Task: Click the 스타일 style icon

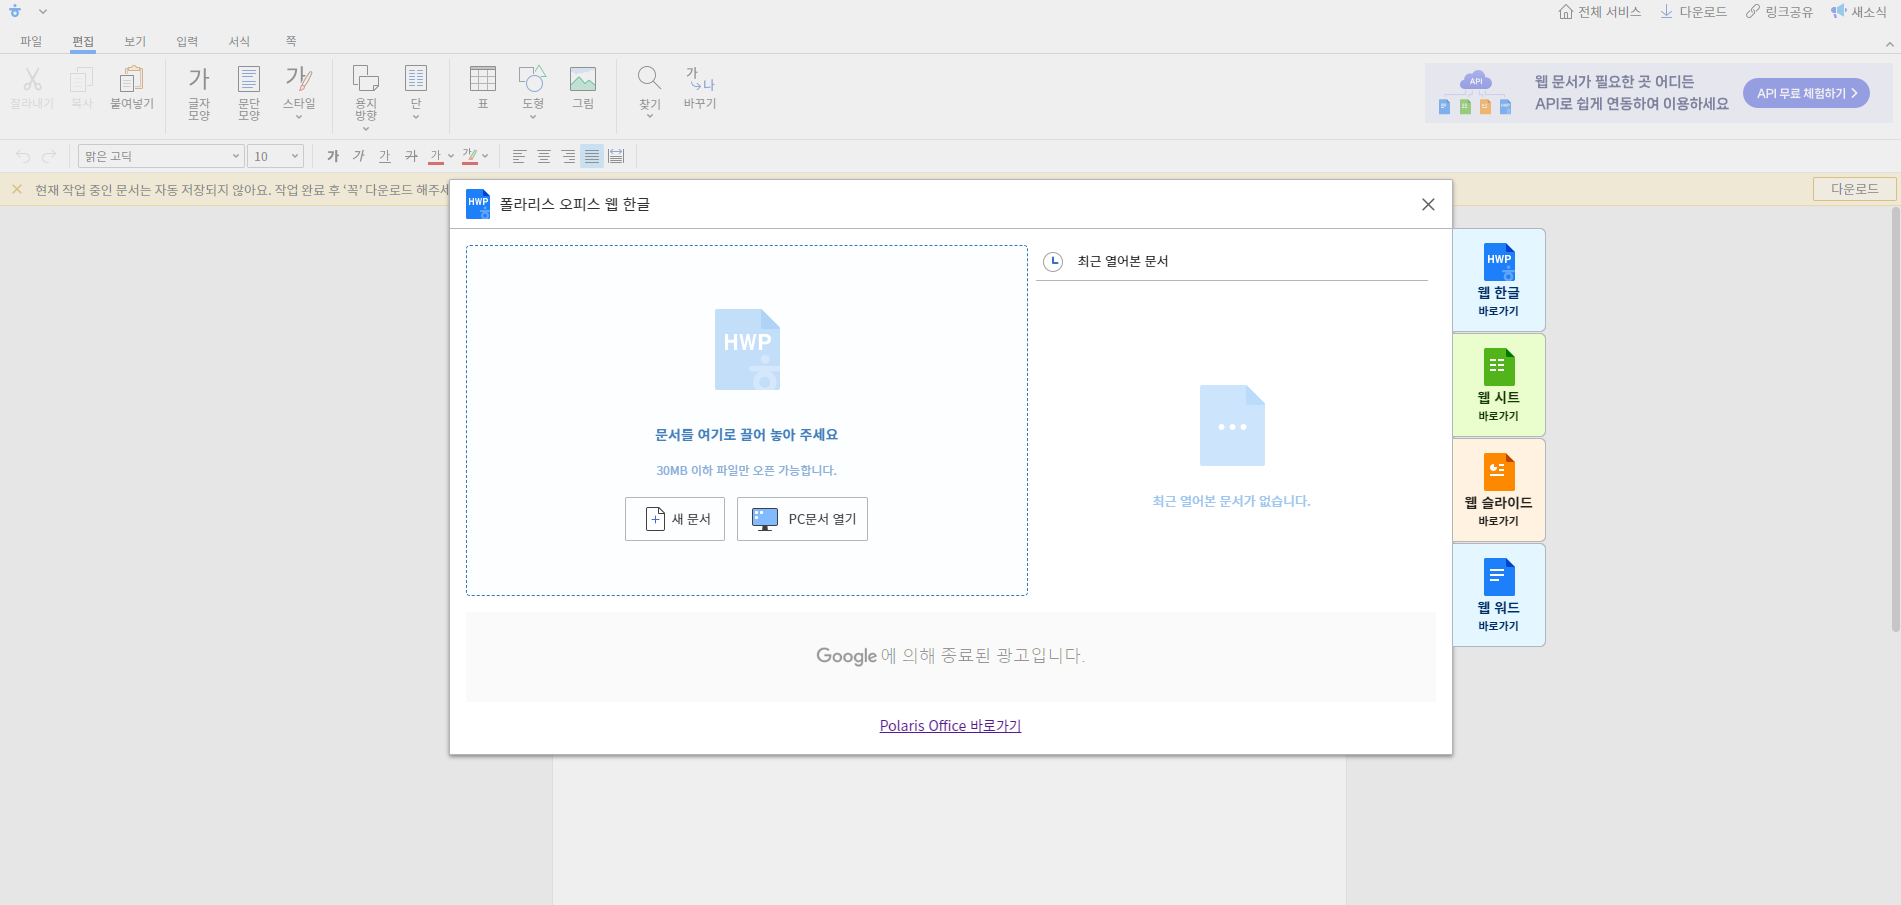Action: click(x=298, y=79)
